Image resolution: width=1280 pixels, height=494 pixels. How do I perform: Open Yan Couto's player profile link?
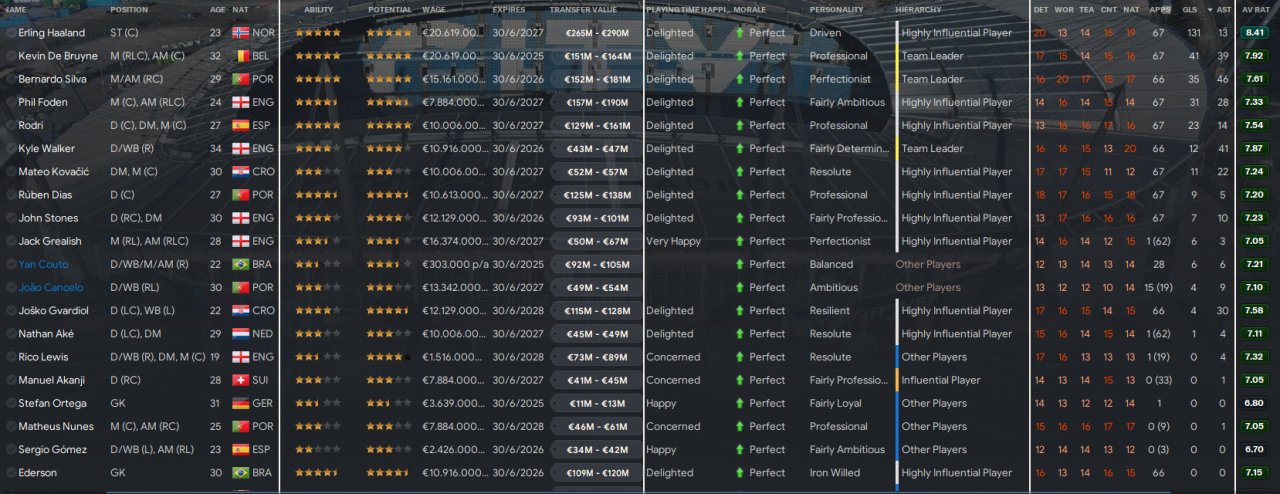click(43, 264)
